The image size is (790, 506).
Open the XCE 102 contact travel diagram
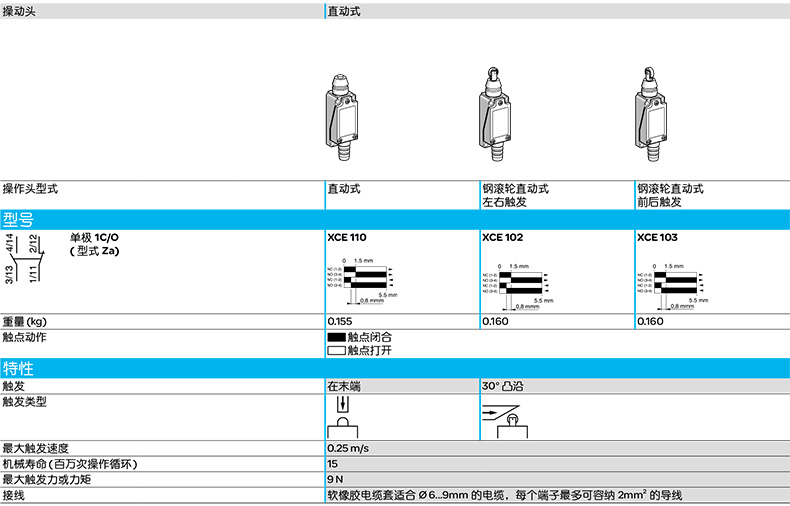tap(517, 283)
